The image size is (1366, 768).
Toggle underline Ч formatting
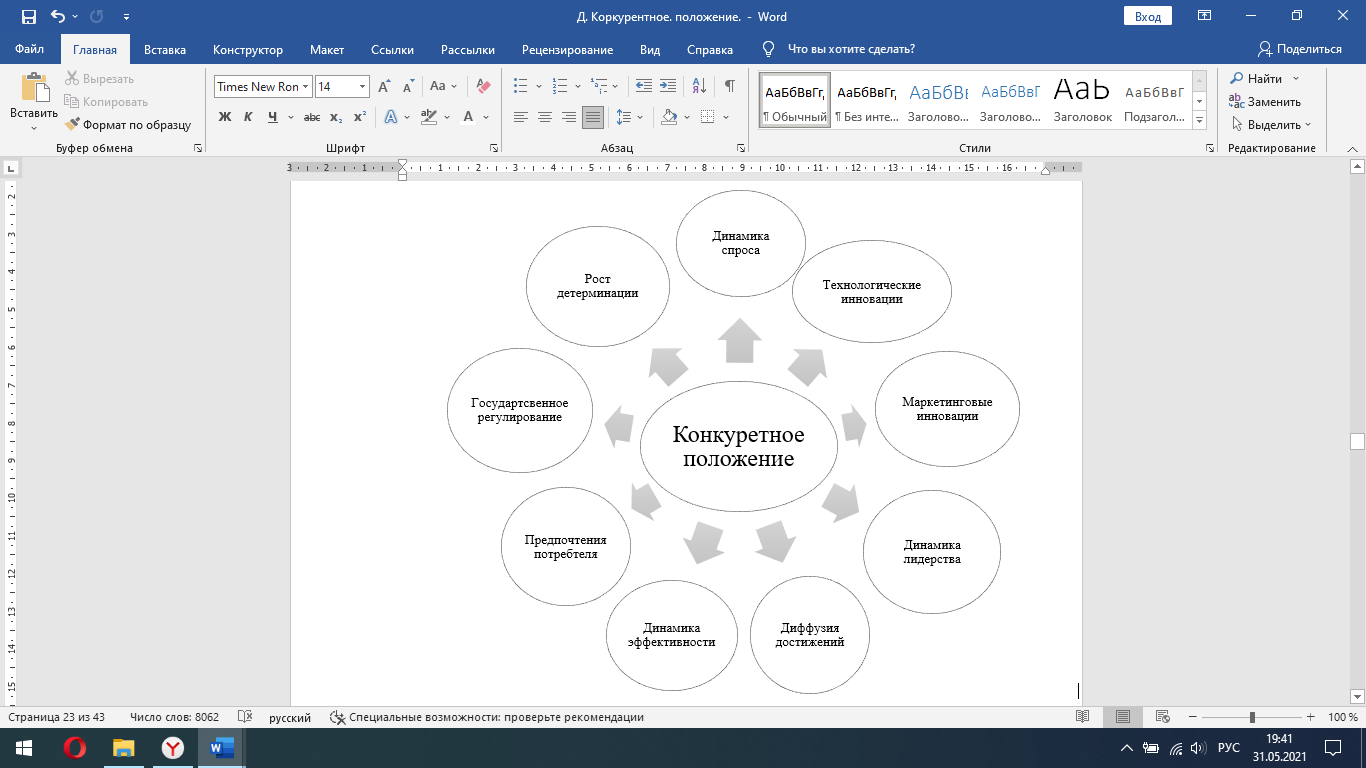coord(272,117)
